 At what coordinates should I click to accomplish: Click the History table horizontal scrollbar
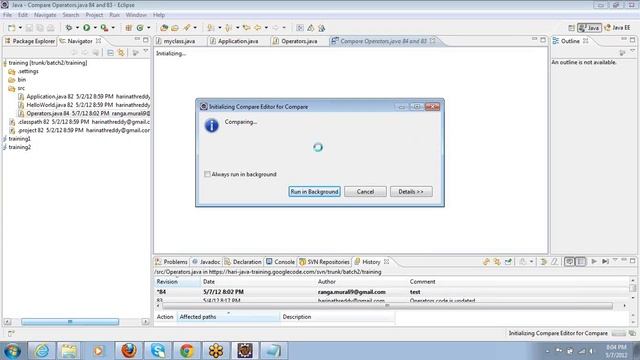(x=387, y=306)
